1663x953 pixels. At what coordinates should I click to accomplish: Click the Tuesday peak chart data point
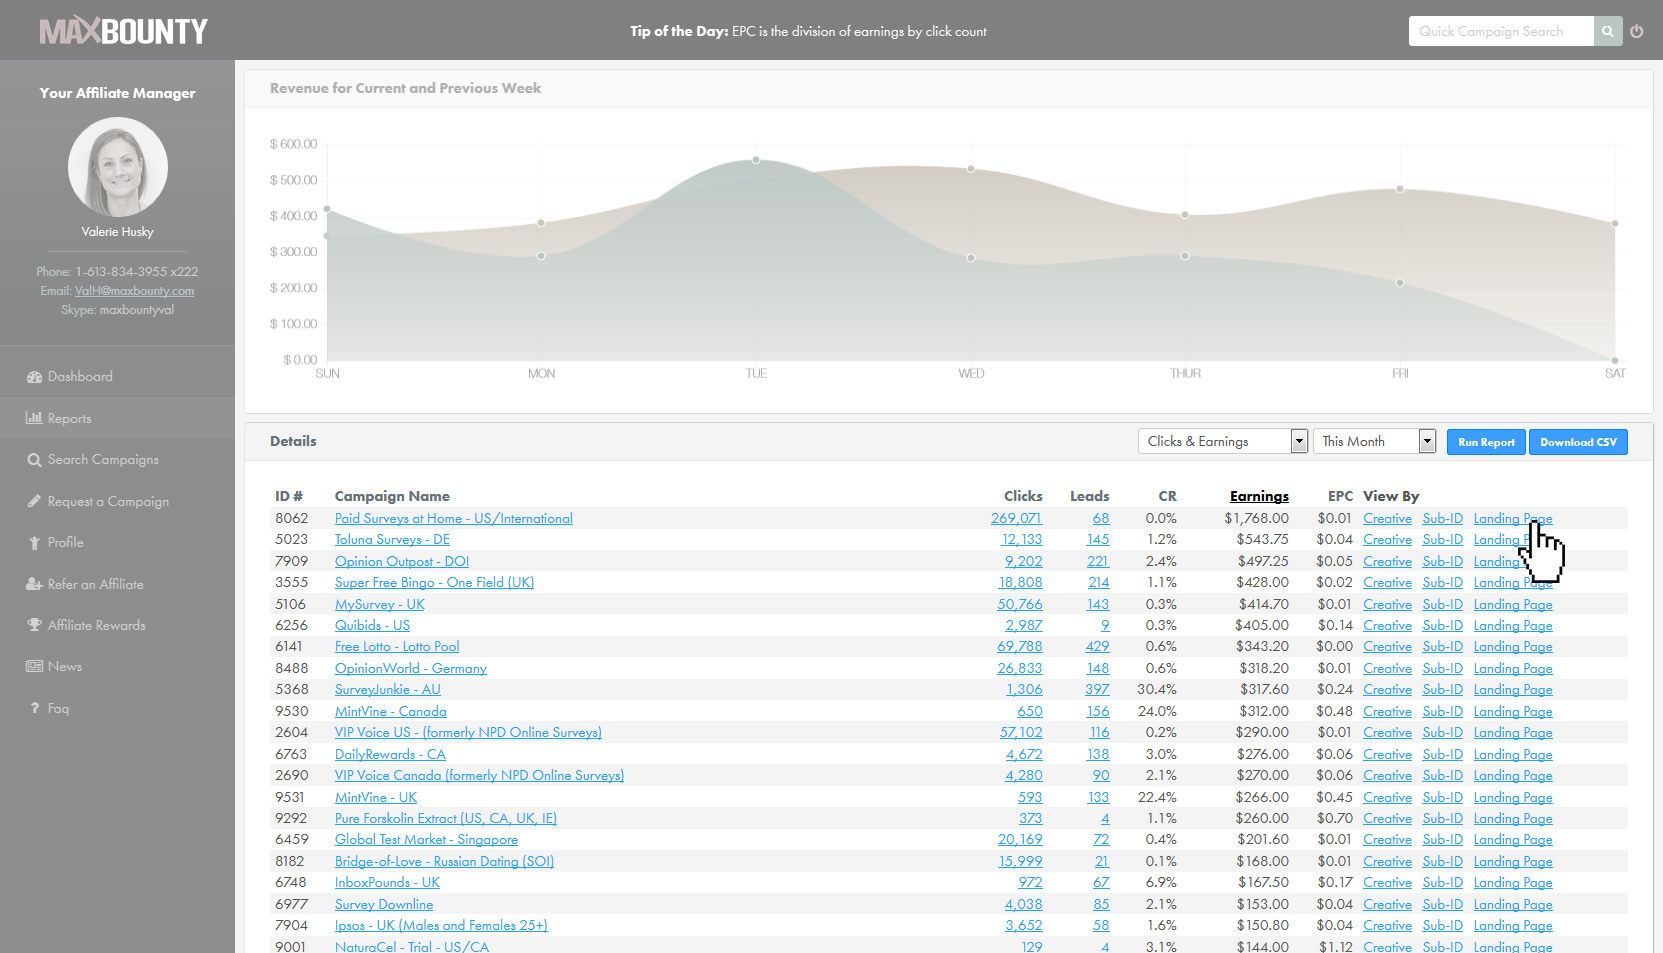coord(756,160)
